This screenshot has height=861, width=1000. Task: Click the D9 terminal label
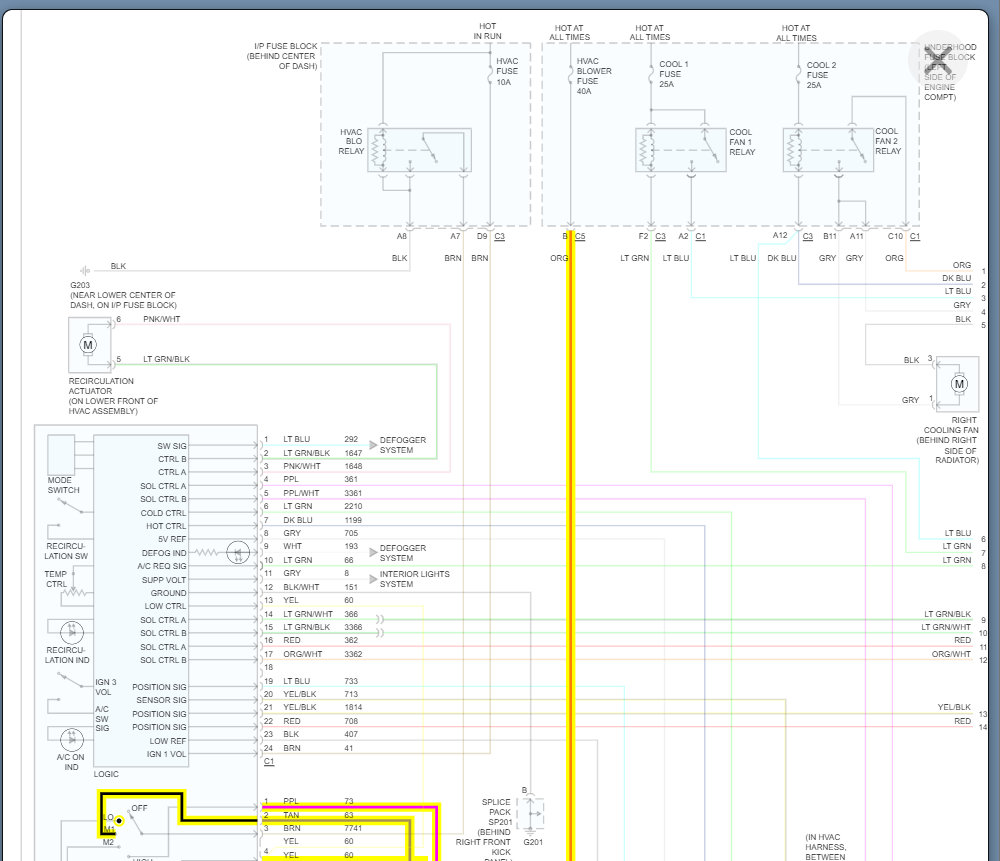point(482,237)
